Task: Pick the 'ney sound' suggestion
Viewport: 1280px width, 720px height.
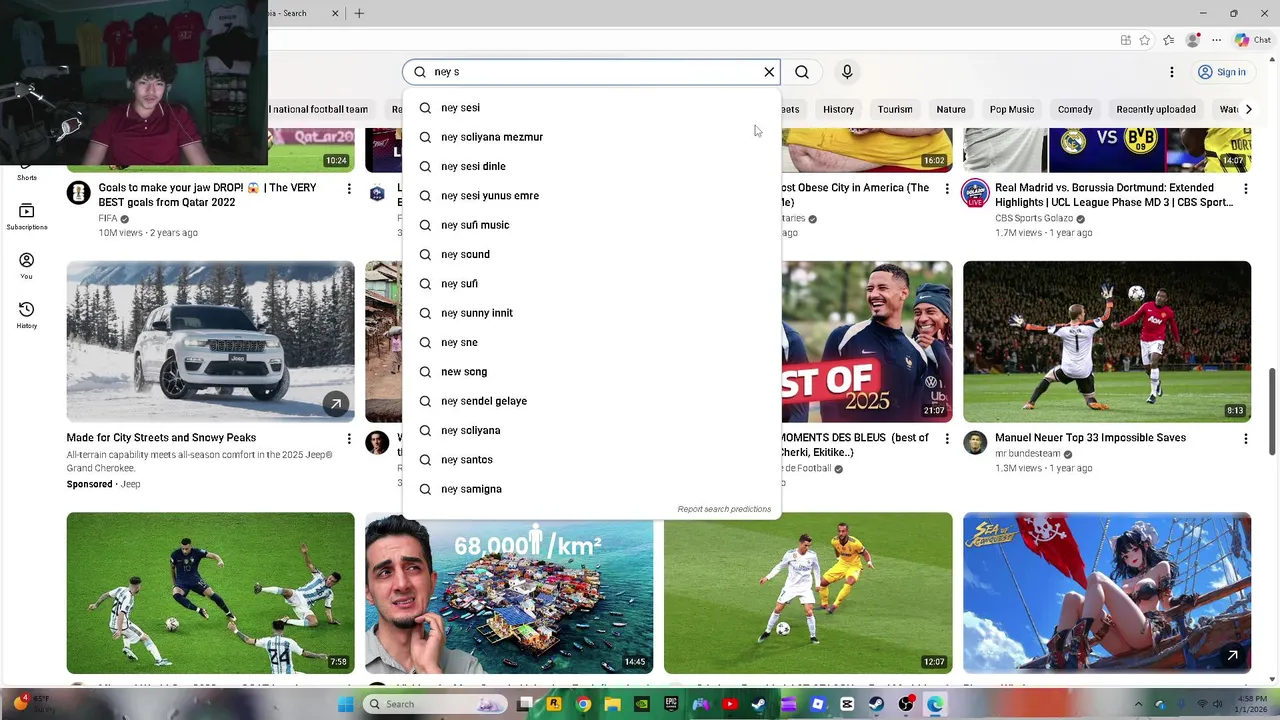Action: coord(591,254)
